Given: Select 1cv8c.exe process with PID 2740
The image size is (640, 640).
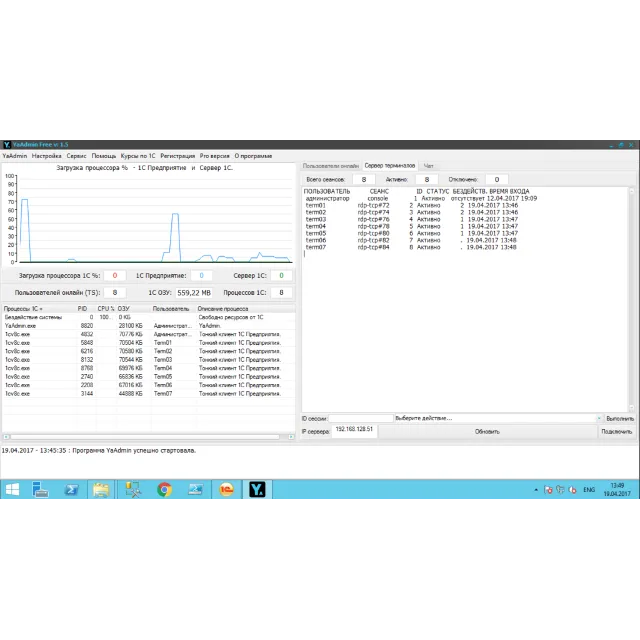Looking at the screenshot, I should [149, 377].
